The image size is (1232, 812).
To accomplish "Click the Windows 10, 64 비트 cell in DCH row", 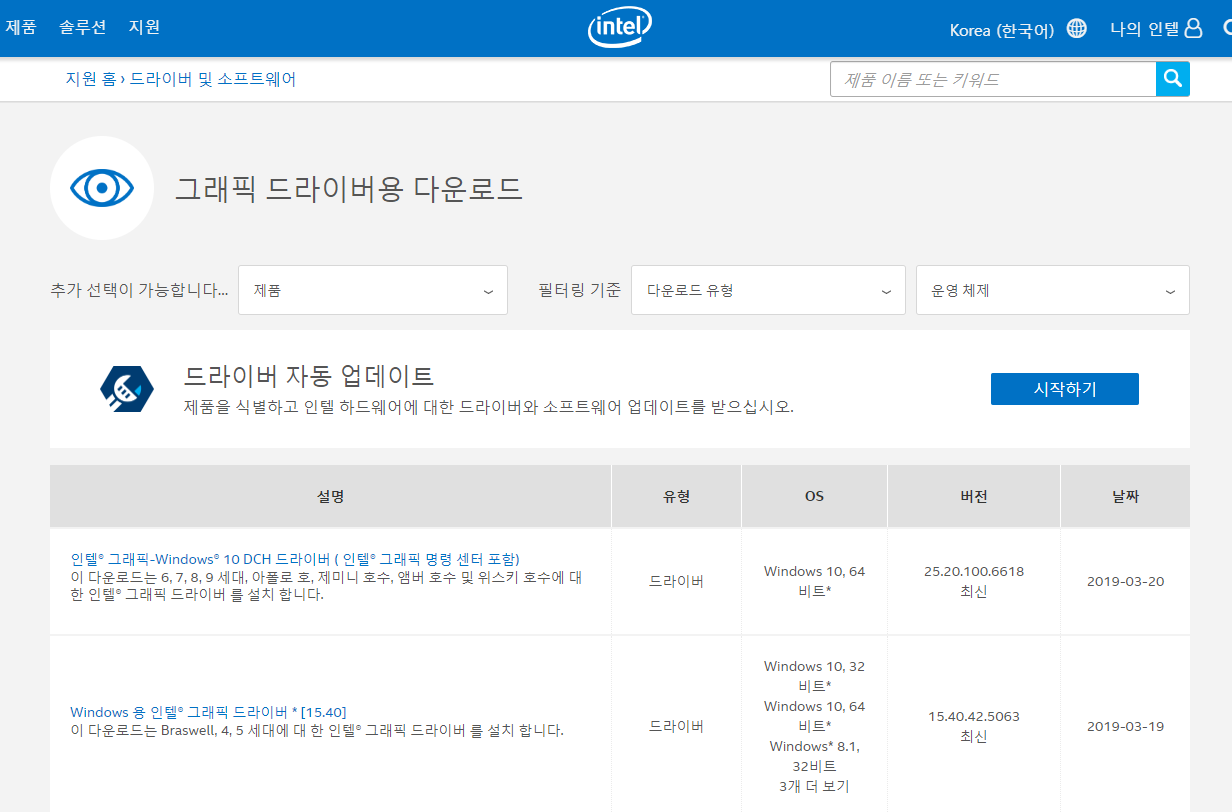I will [x=815, y=581].
